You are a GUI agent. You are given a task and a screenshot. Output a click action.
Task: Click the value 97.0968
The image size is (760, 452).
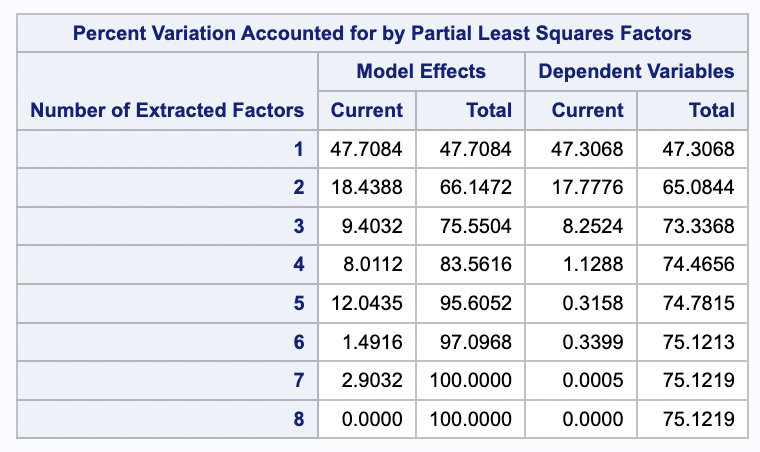[x=476, y=342]
